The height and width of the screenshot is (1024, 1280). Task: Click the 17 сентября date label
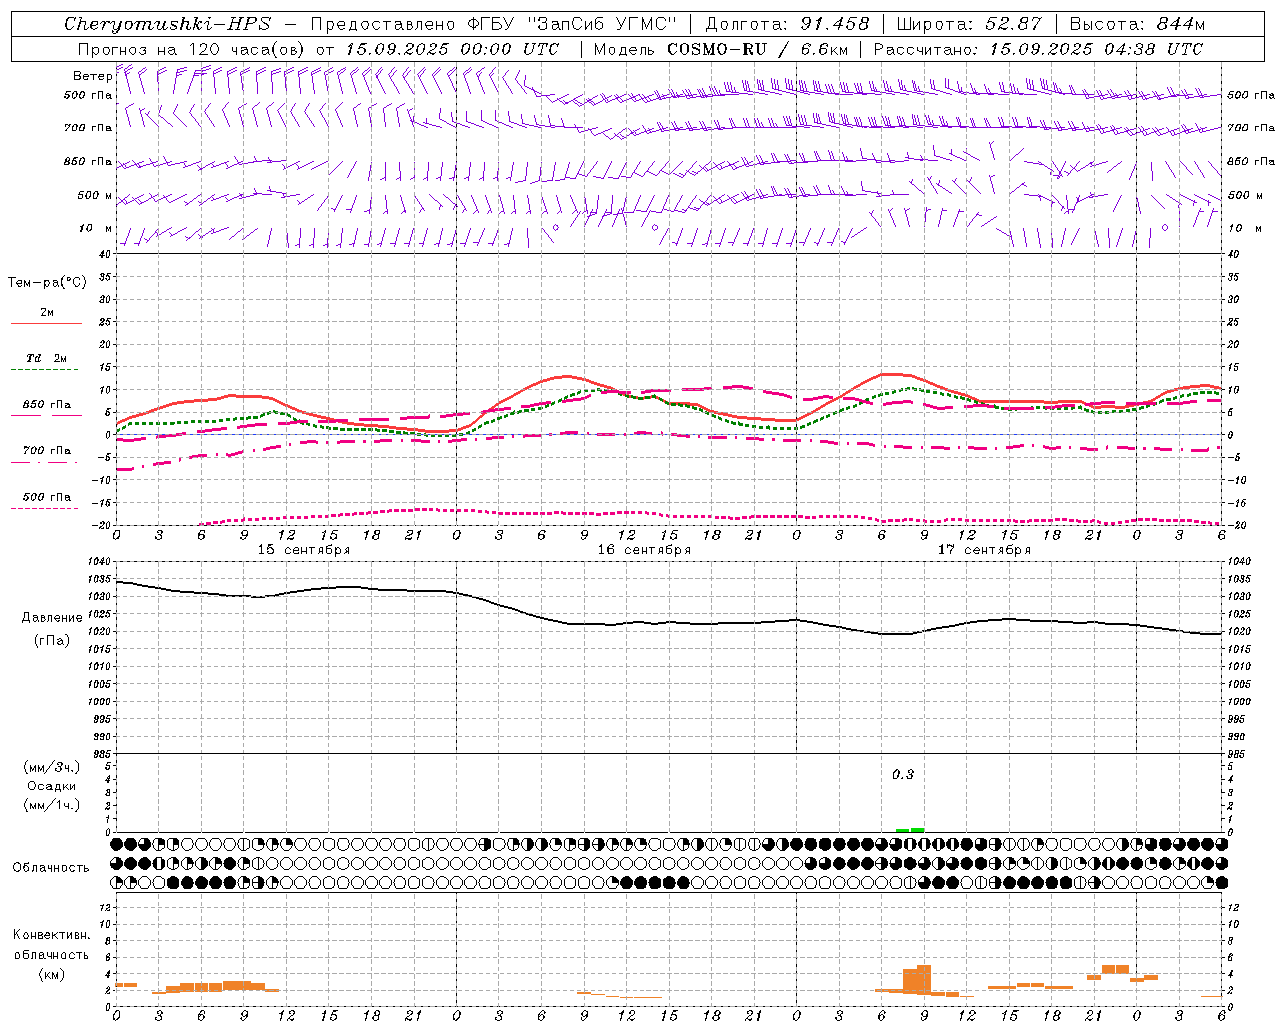pos(984,550)
